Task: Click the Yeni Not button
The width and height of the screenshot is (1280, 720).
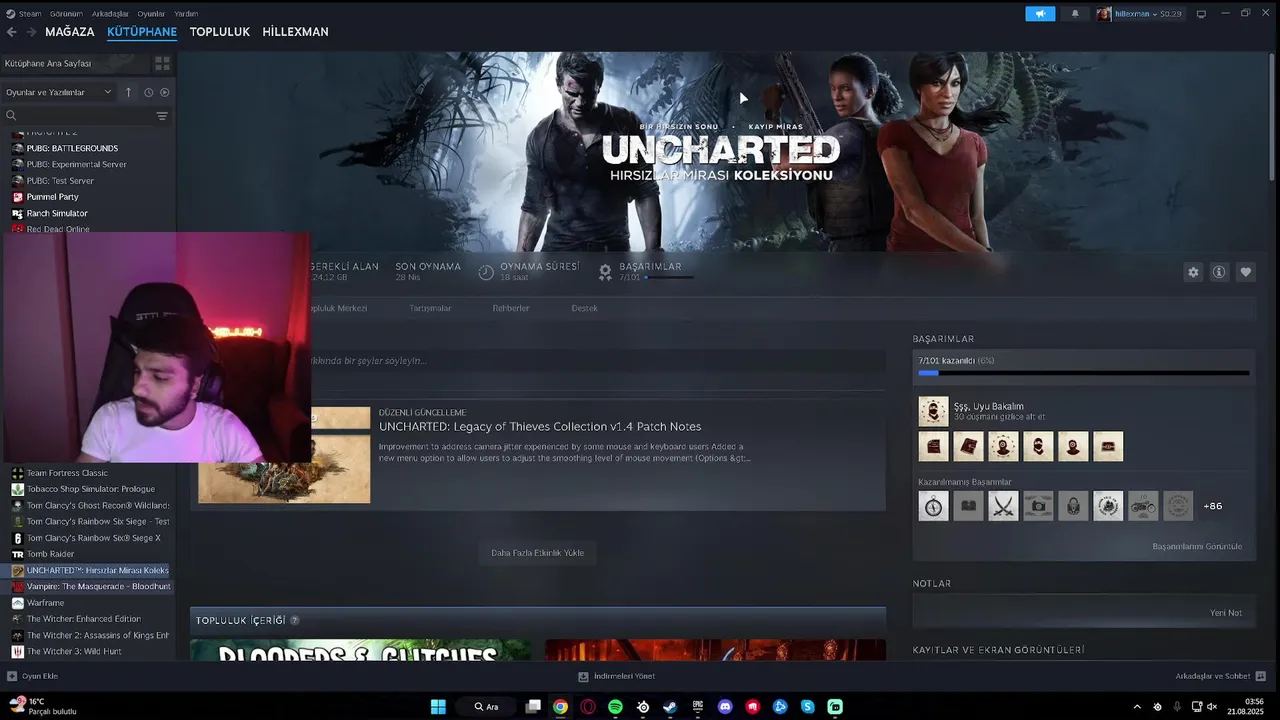Action: click(1226, 613)
